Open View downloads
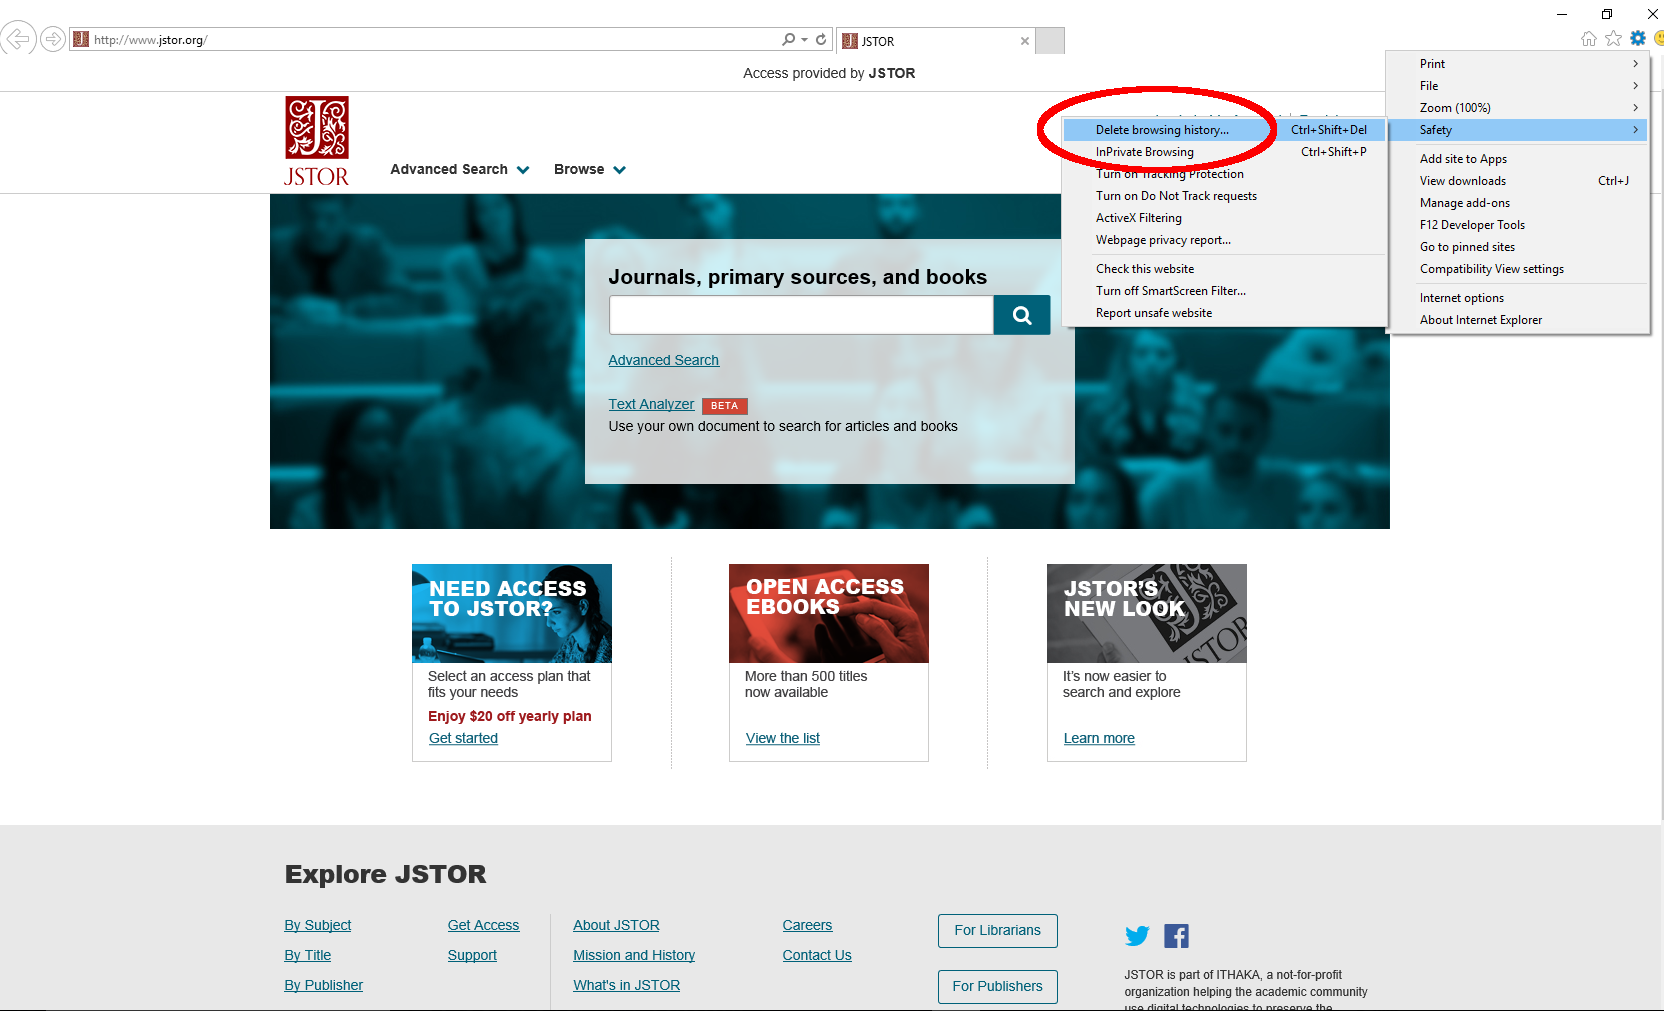This screenshot has height=1011, width=1664. point(1518,181)
